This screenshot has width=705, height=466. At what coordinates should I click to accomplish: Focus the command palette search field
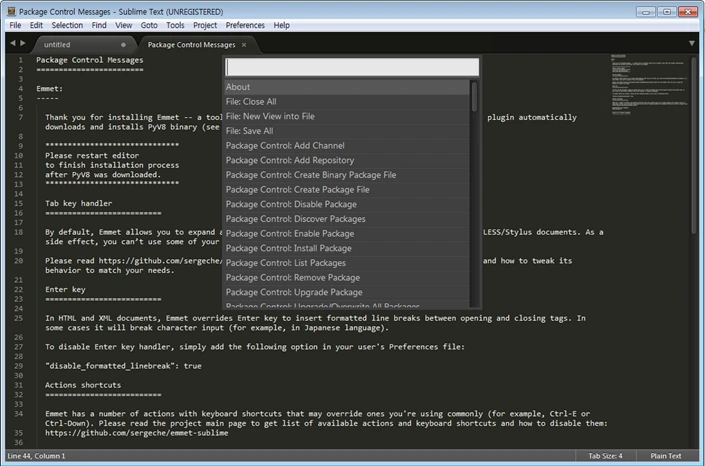pyautogui.click(x=352, y=67)
